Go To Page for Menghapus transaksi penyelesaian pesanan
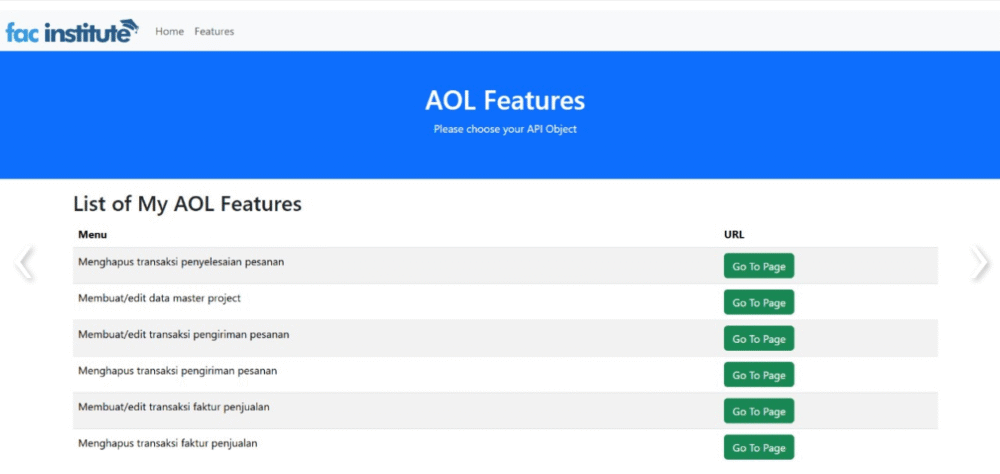This screenshot has width=1000, height=474. [759, 266]
